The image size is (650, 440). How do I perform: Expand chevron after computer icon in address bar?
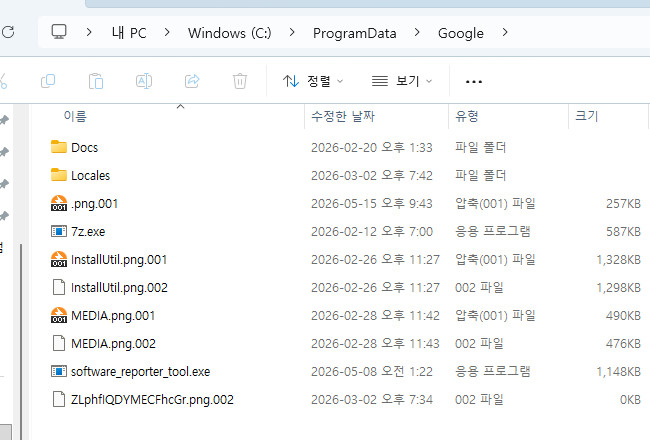coord(89,32)
